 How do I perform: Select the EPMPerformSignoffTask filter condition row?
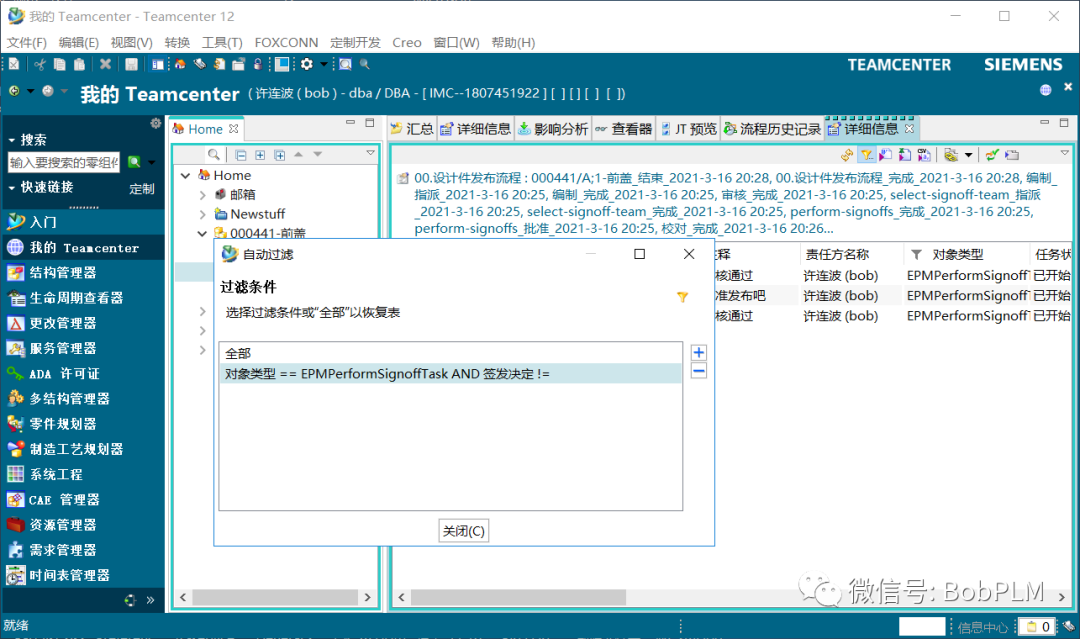tap(450, 374)
